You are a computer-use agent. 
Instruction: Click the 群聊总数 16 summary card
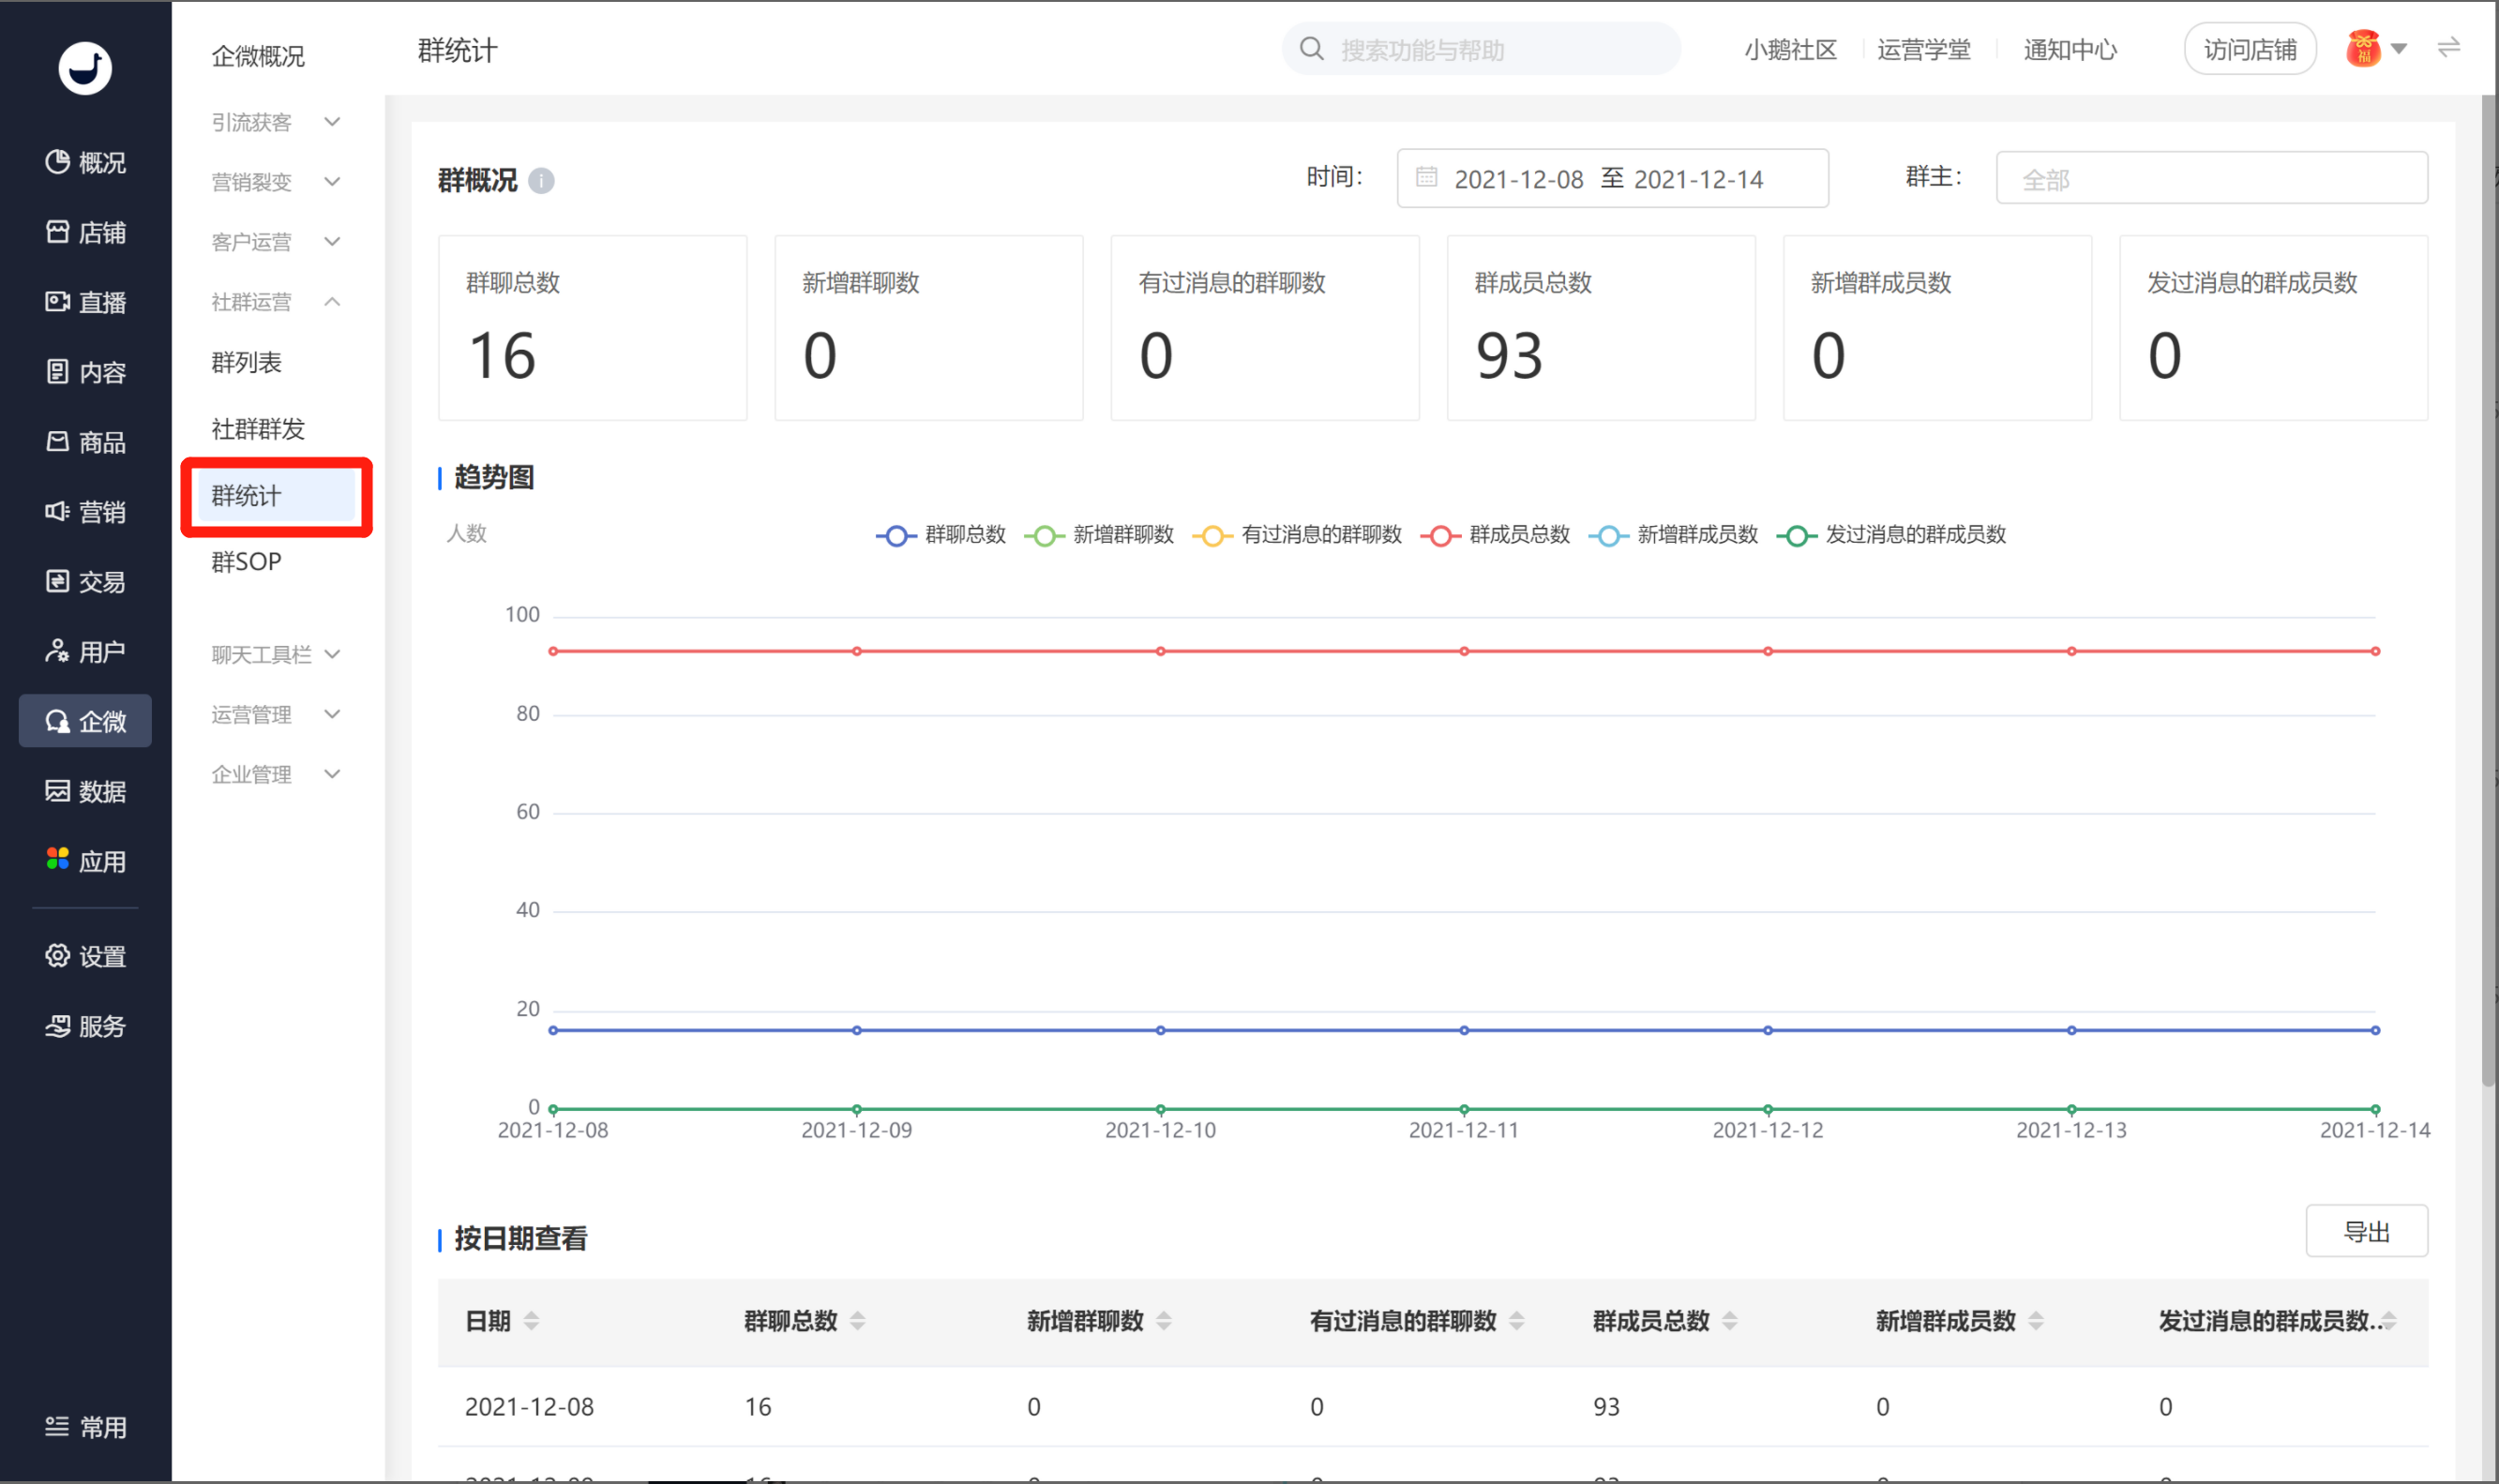pos(593,328)
